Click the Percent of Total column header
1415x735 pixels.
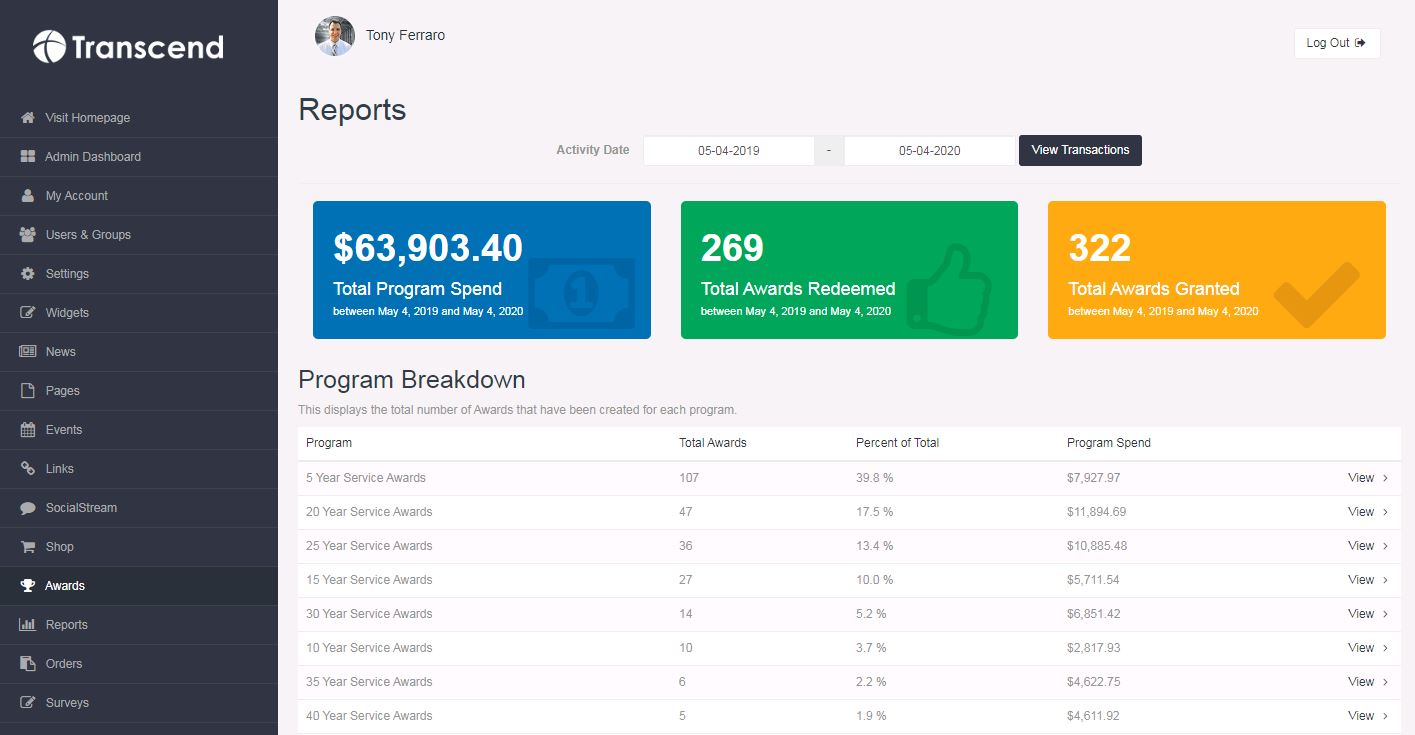click(x=897, y=443)
